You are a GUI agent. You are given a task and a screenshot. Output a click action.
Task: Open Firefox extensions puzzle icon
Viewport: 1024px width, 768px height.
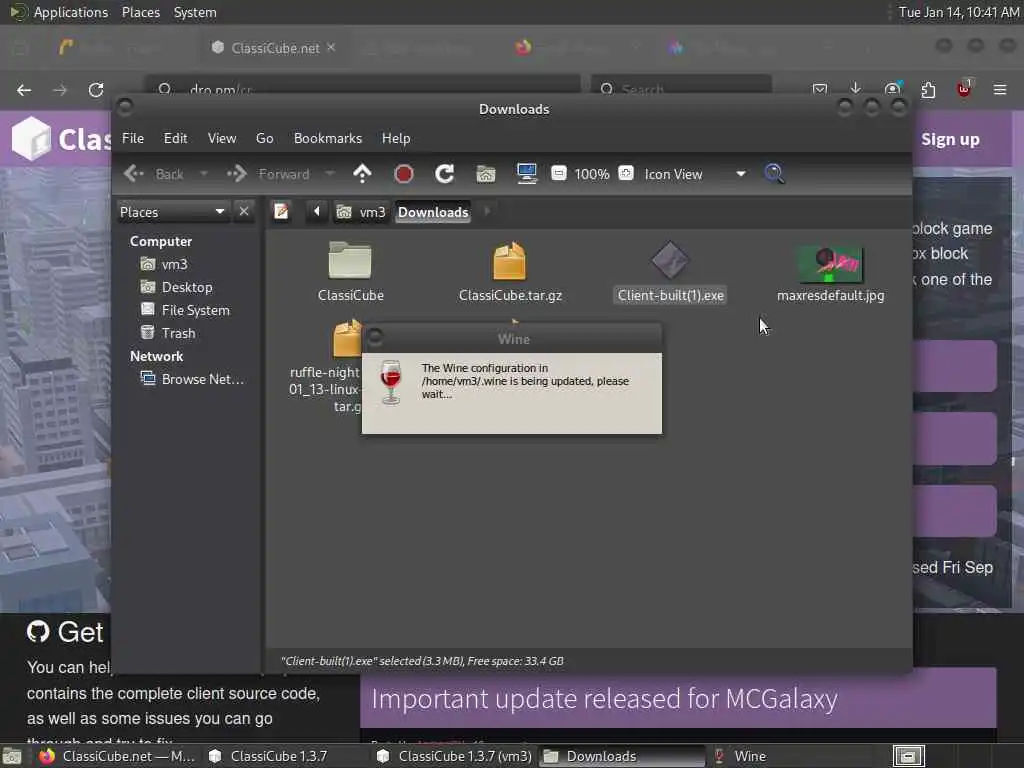[928, 89]
